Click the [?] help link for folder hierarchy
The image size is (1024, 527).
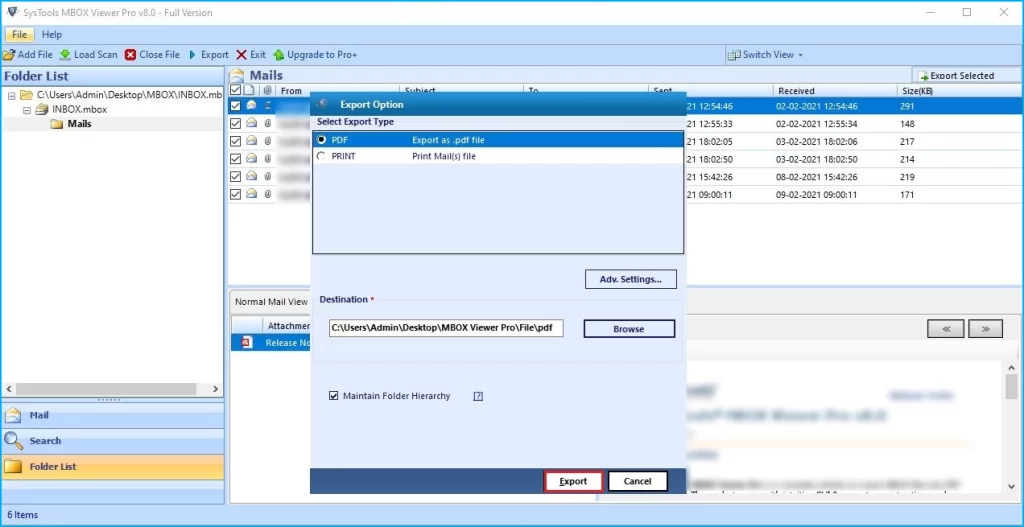click(x=478, y=396)
